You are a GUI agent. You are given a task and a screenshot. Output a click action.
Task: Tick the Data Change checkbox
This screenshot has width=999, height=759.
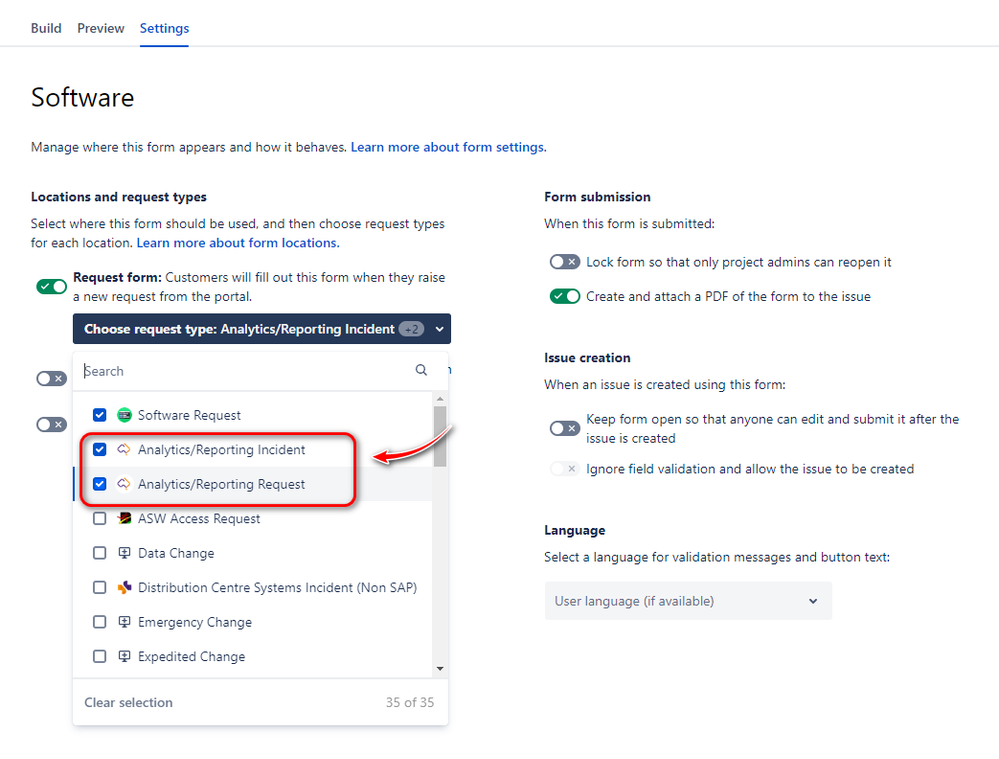[x=99, y=553]
